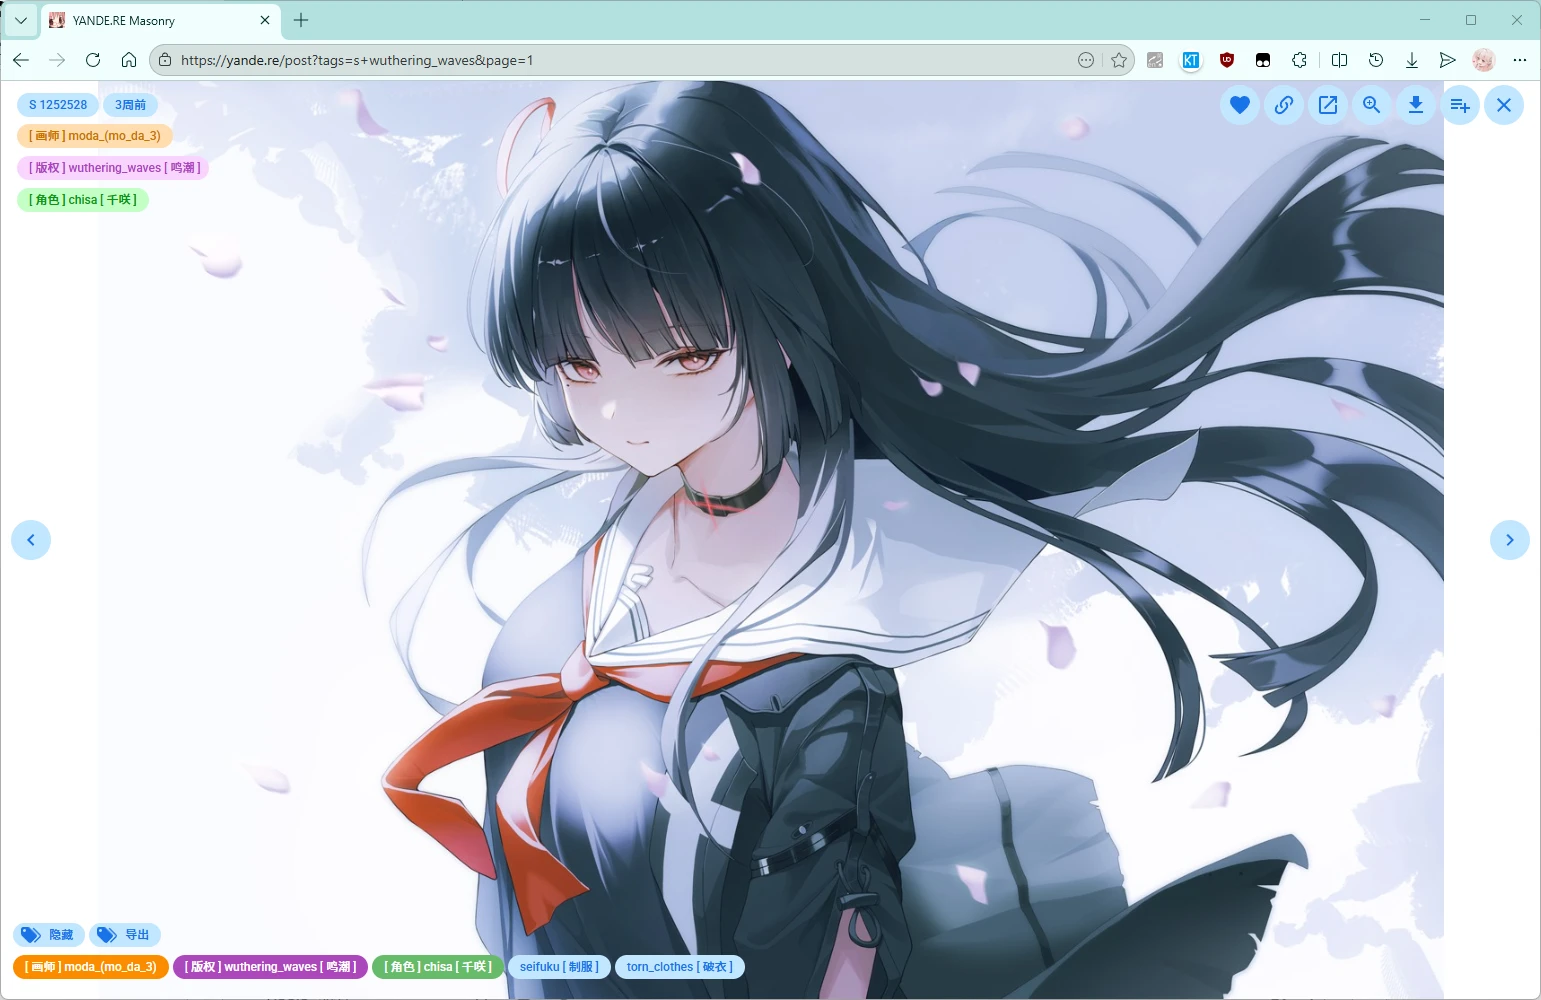Image resolution: width=1541 pixels, height=1000 pixels.
Task: Open a new tab
Action: pyautogui.click(x=301, y=20)
